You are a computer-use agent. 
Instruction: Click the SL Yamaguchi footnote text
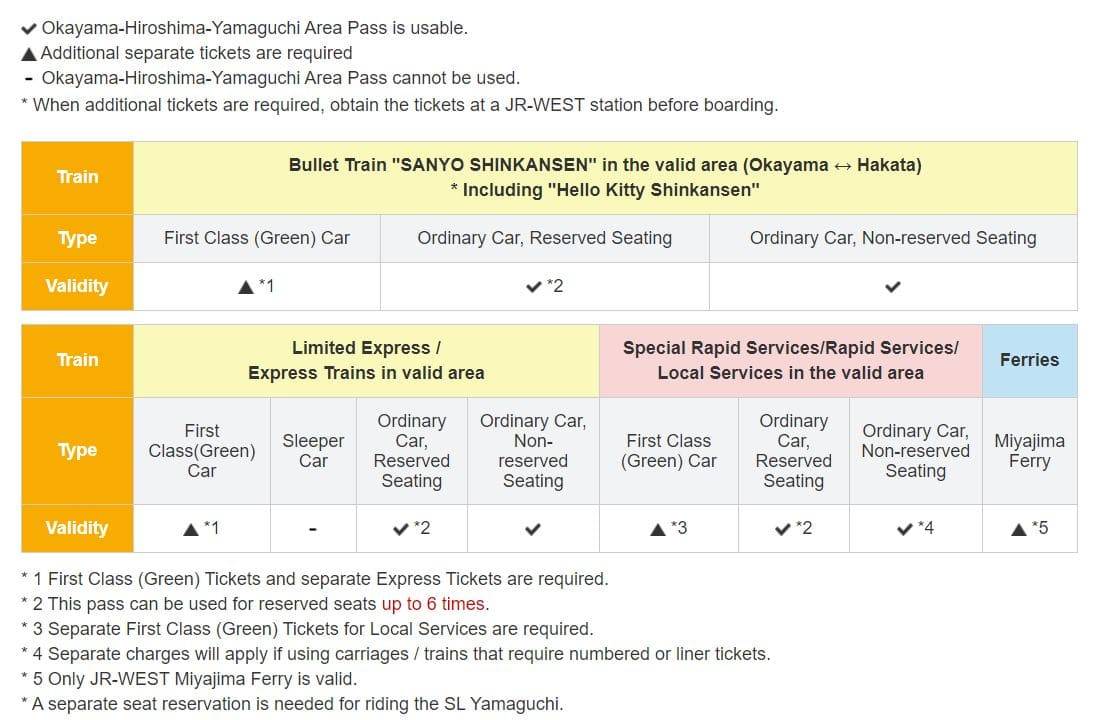point(292,704)
